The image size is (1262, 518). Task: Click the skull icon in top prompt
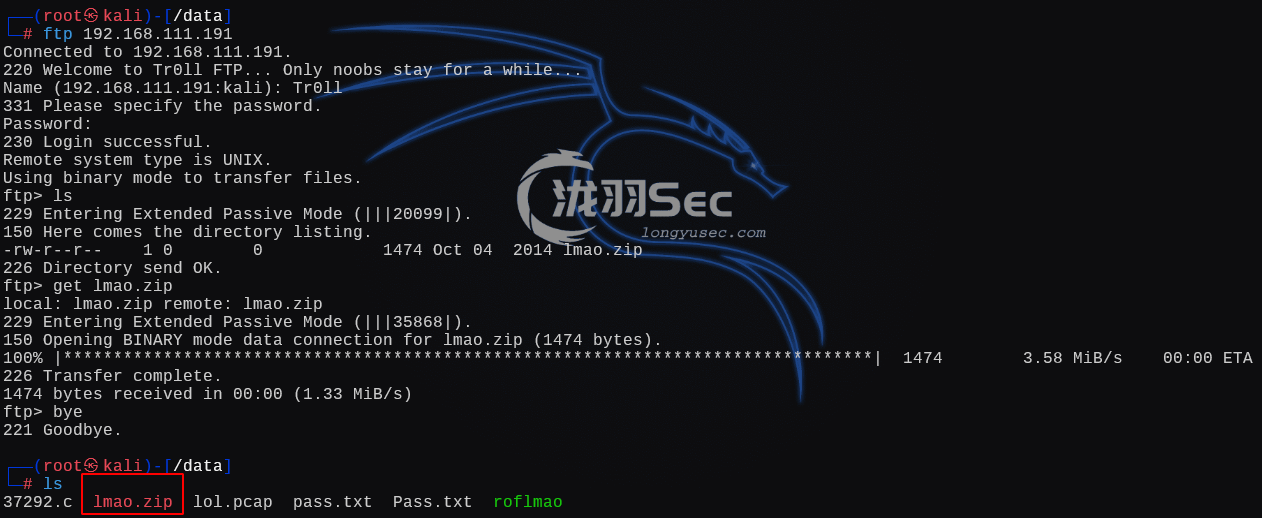(x=91, y=16)
